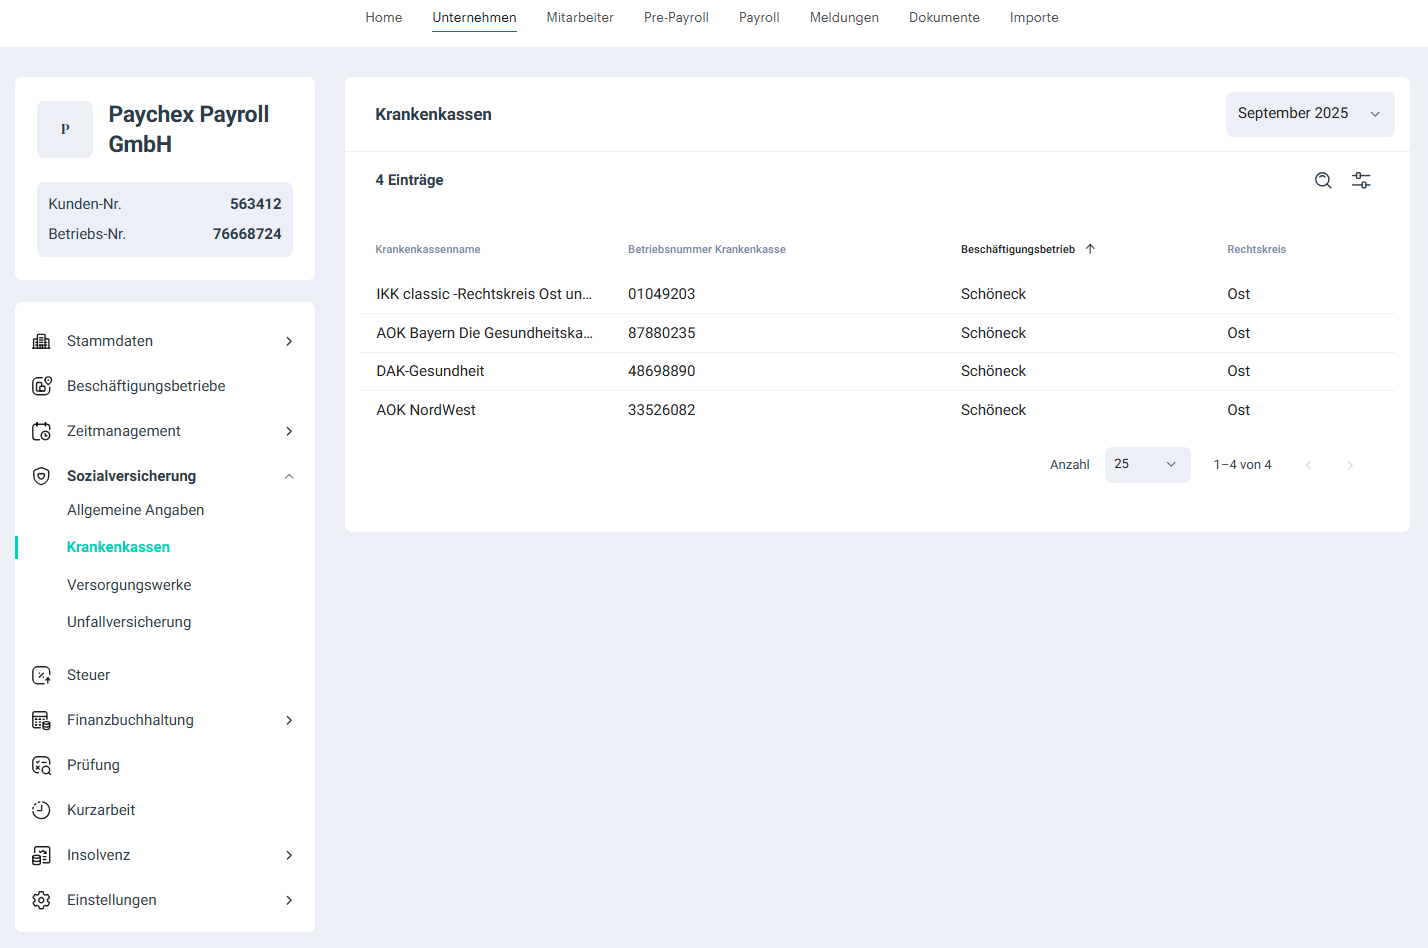
Task: Sort by Beschäftigungsbetrieb column header
Action: coord(1018,249)
